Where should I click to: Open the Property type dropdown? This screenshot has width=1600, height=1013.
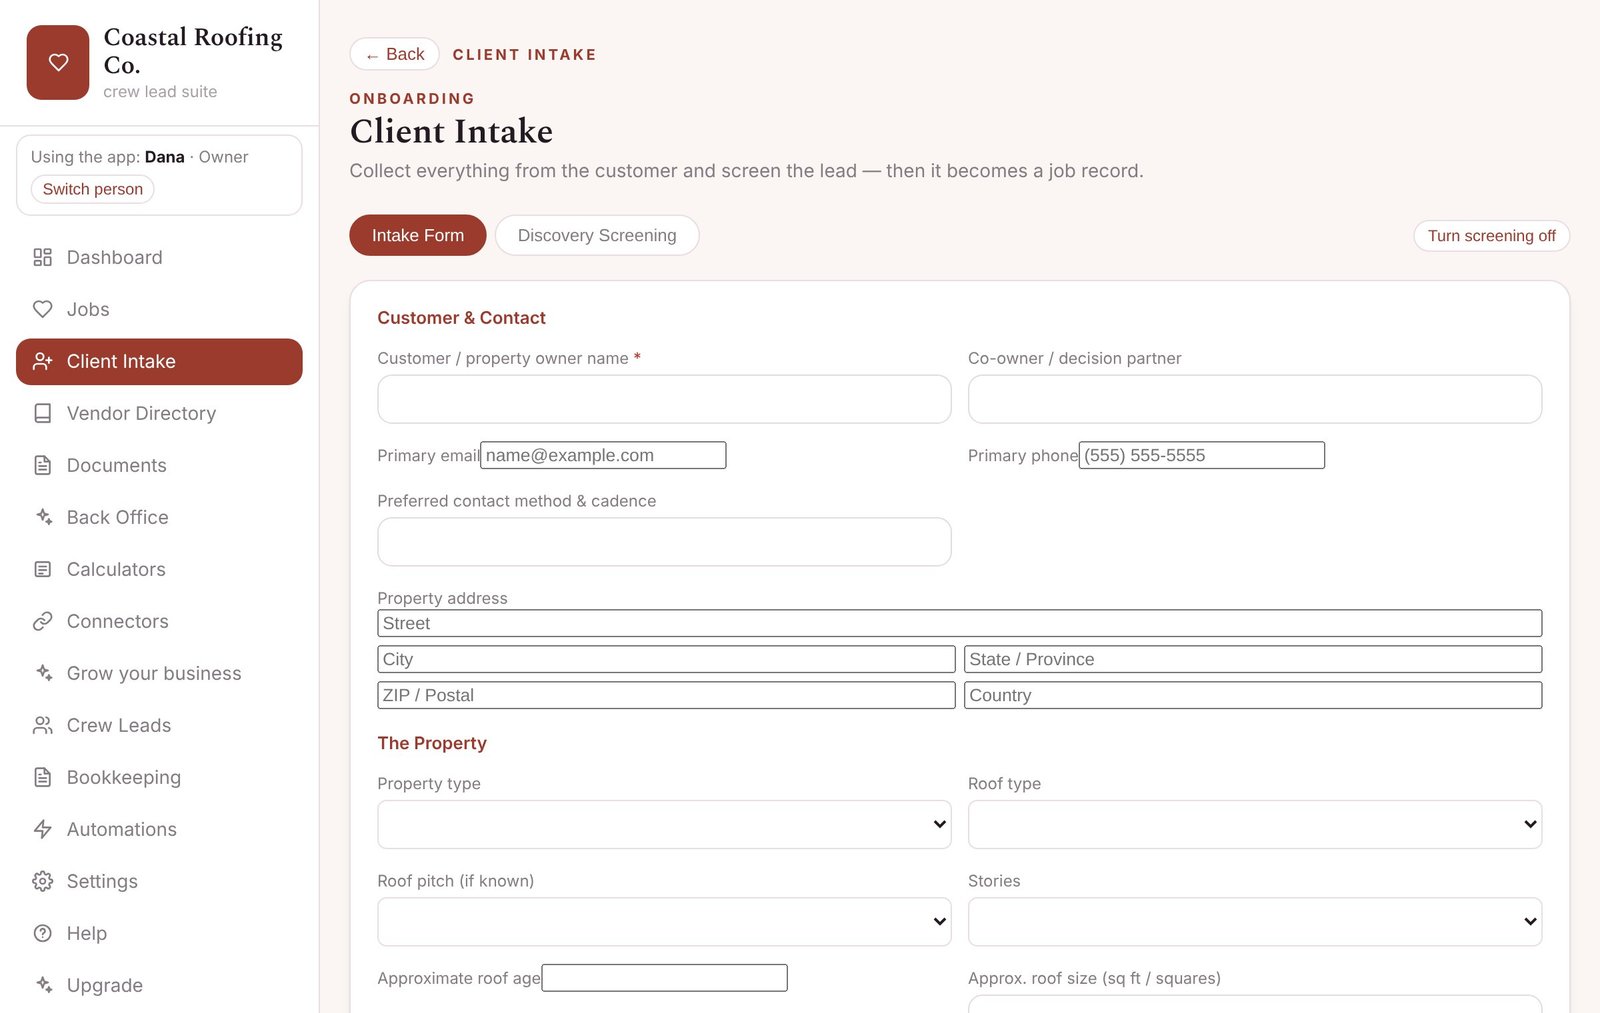tap(664, 824)
